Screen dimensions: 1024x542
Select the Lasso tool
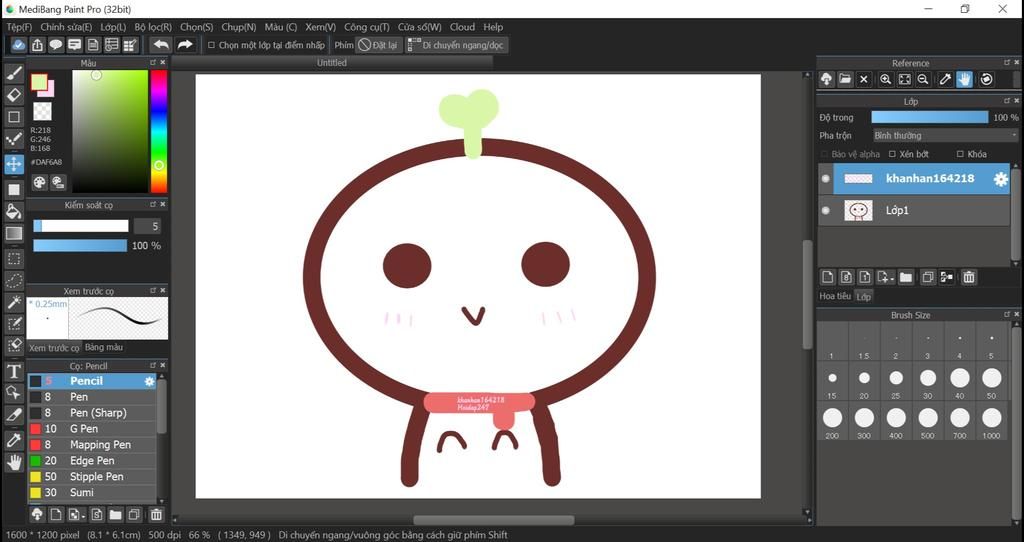pyautogui.click(x=14, y=281)
